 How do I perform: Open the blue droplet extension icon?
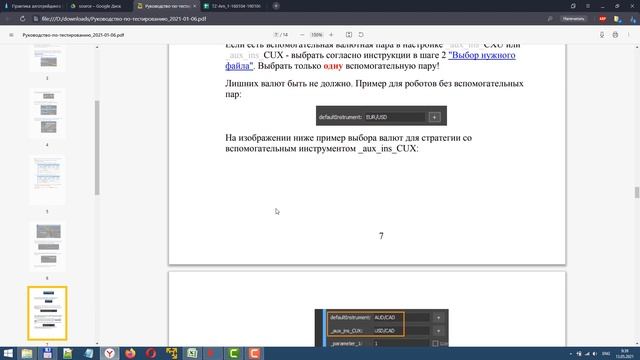coord(633,19)
